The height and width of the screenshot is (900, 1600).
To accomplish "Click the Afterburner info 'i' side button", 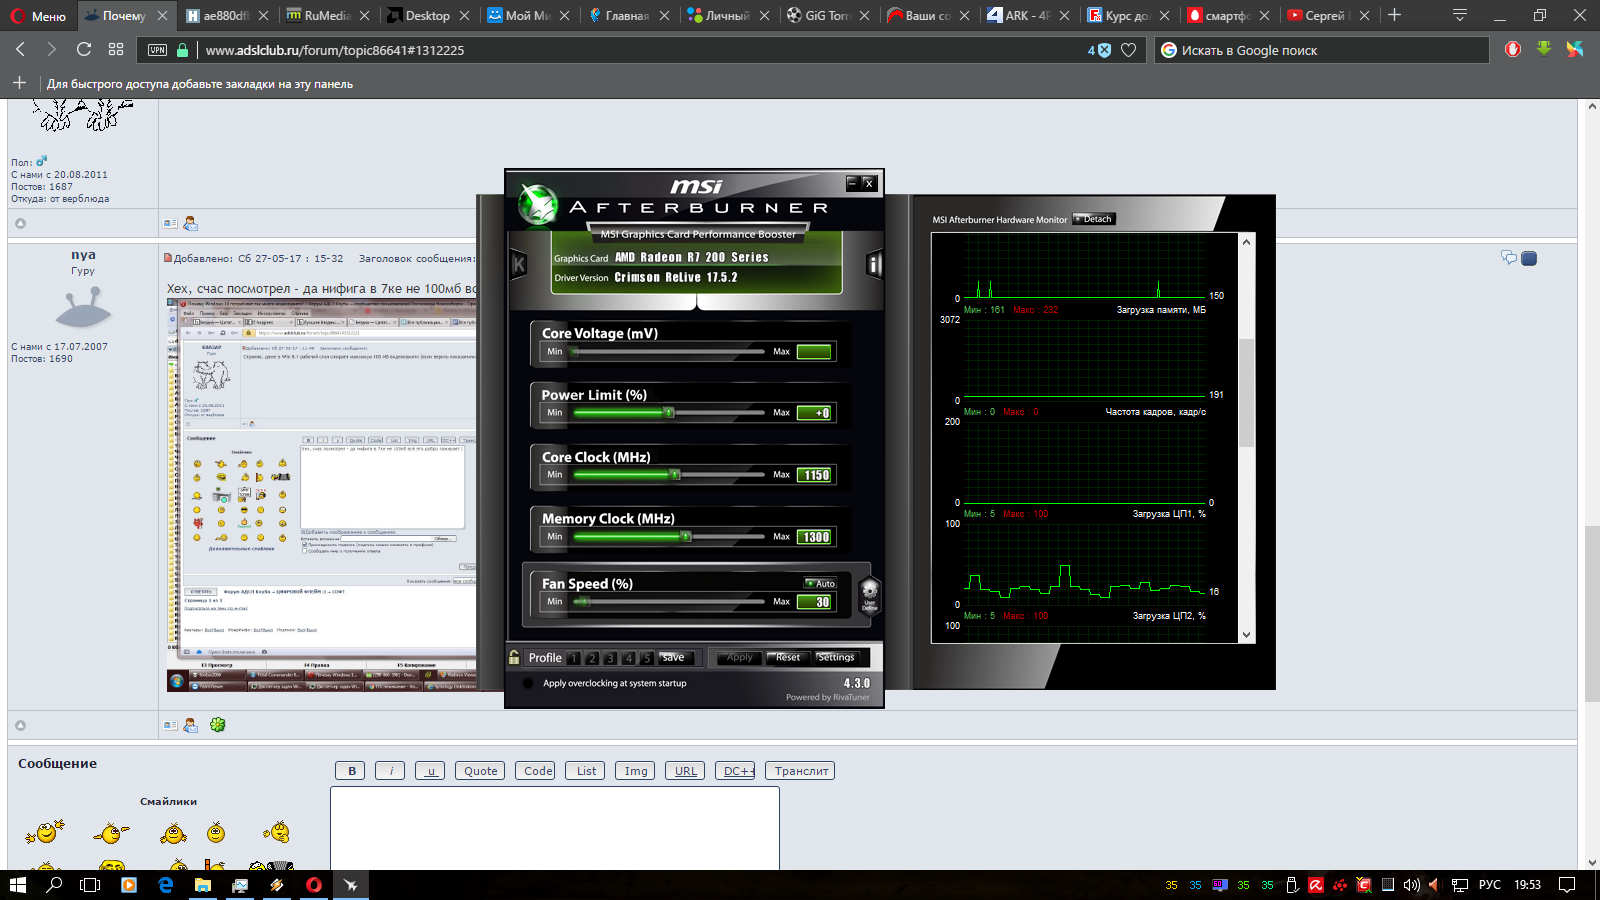I will pyautogui.click(x=874, y=264).
